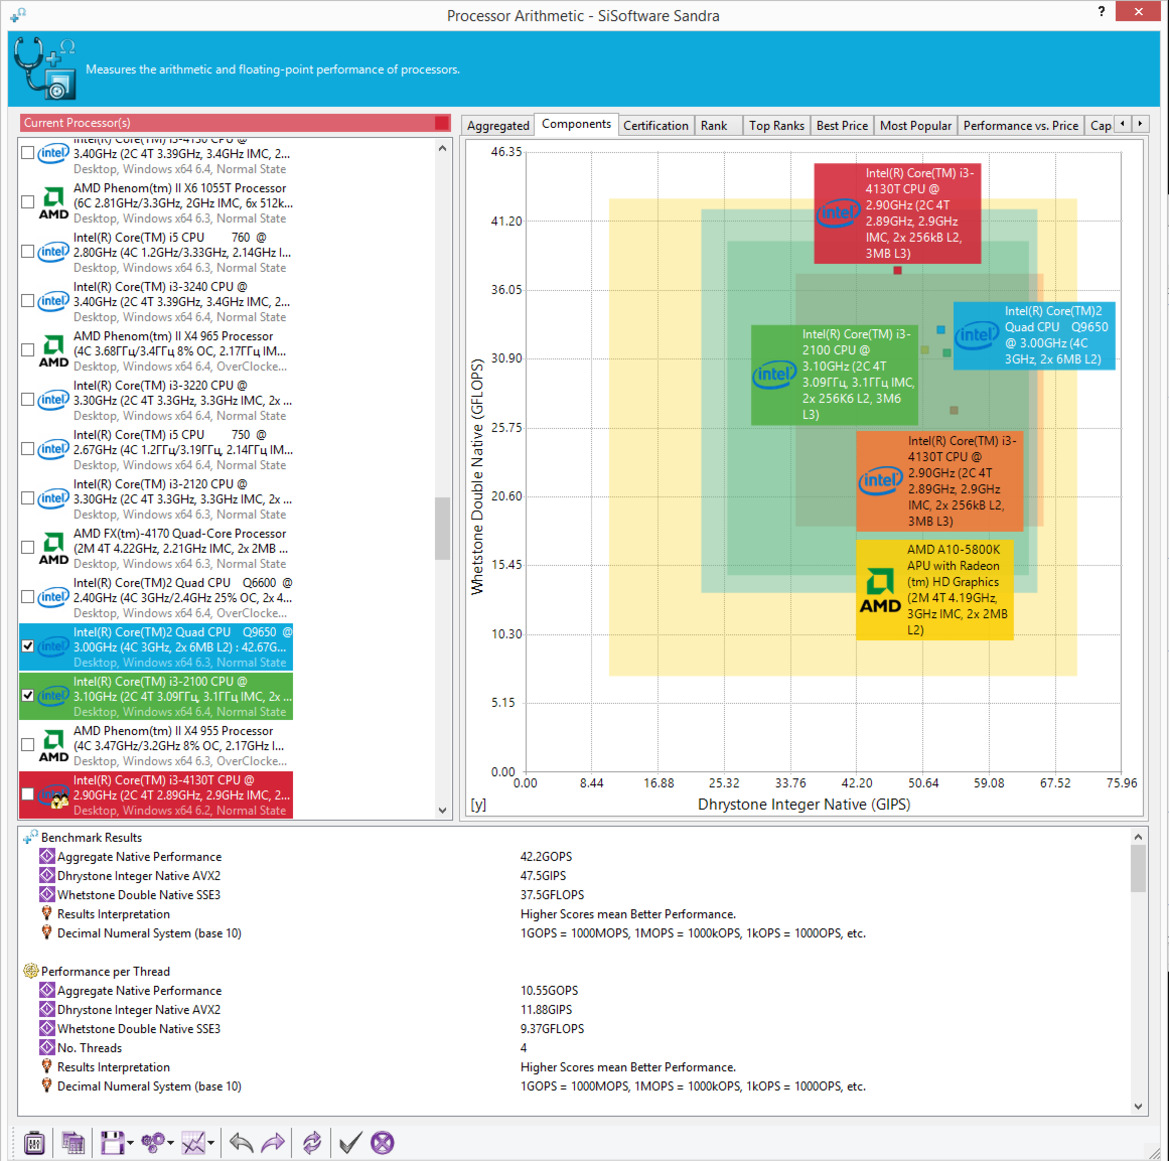
Task: Click the refresh results icon
Action: coord(312,1142)
